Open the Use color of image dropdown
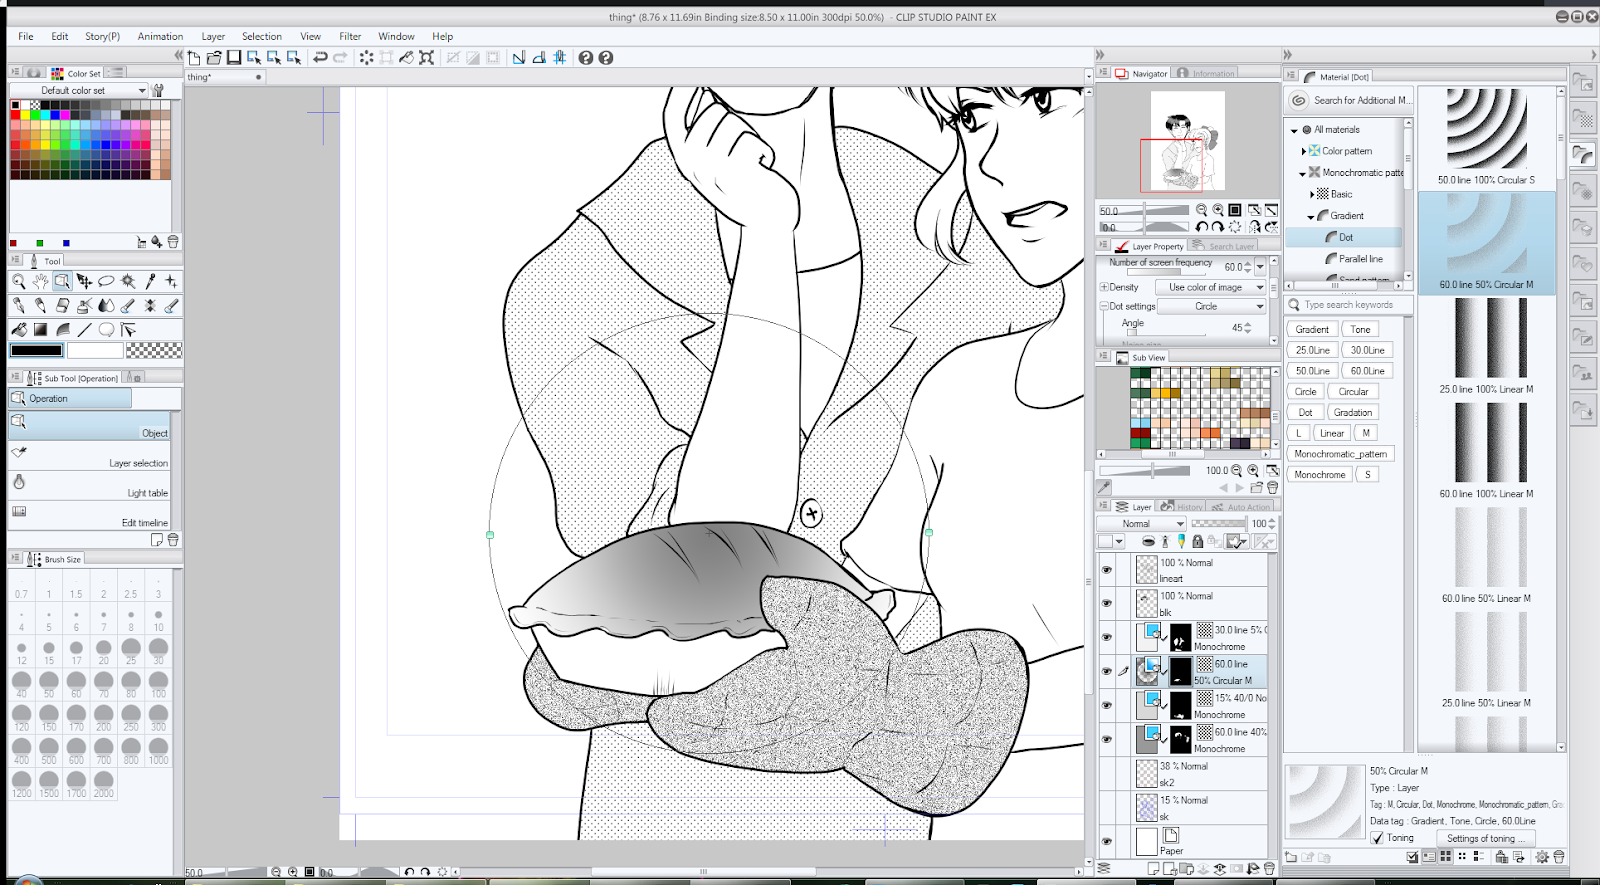 [1211, 287]
